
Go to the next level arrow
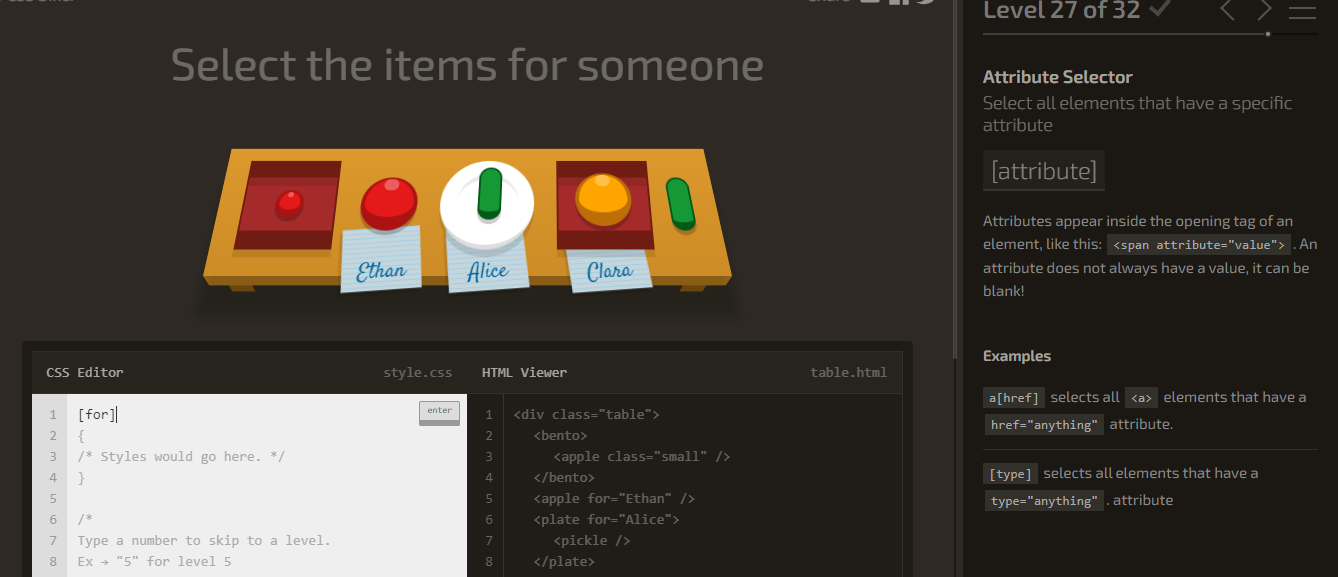[1265, 10]
